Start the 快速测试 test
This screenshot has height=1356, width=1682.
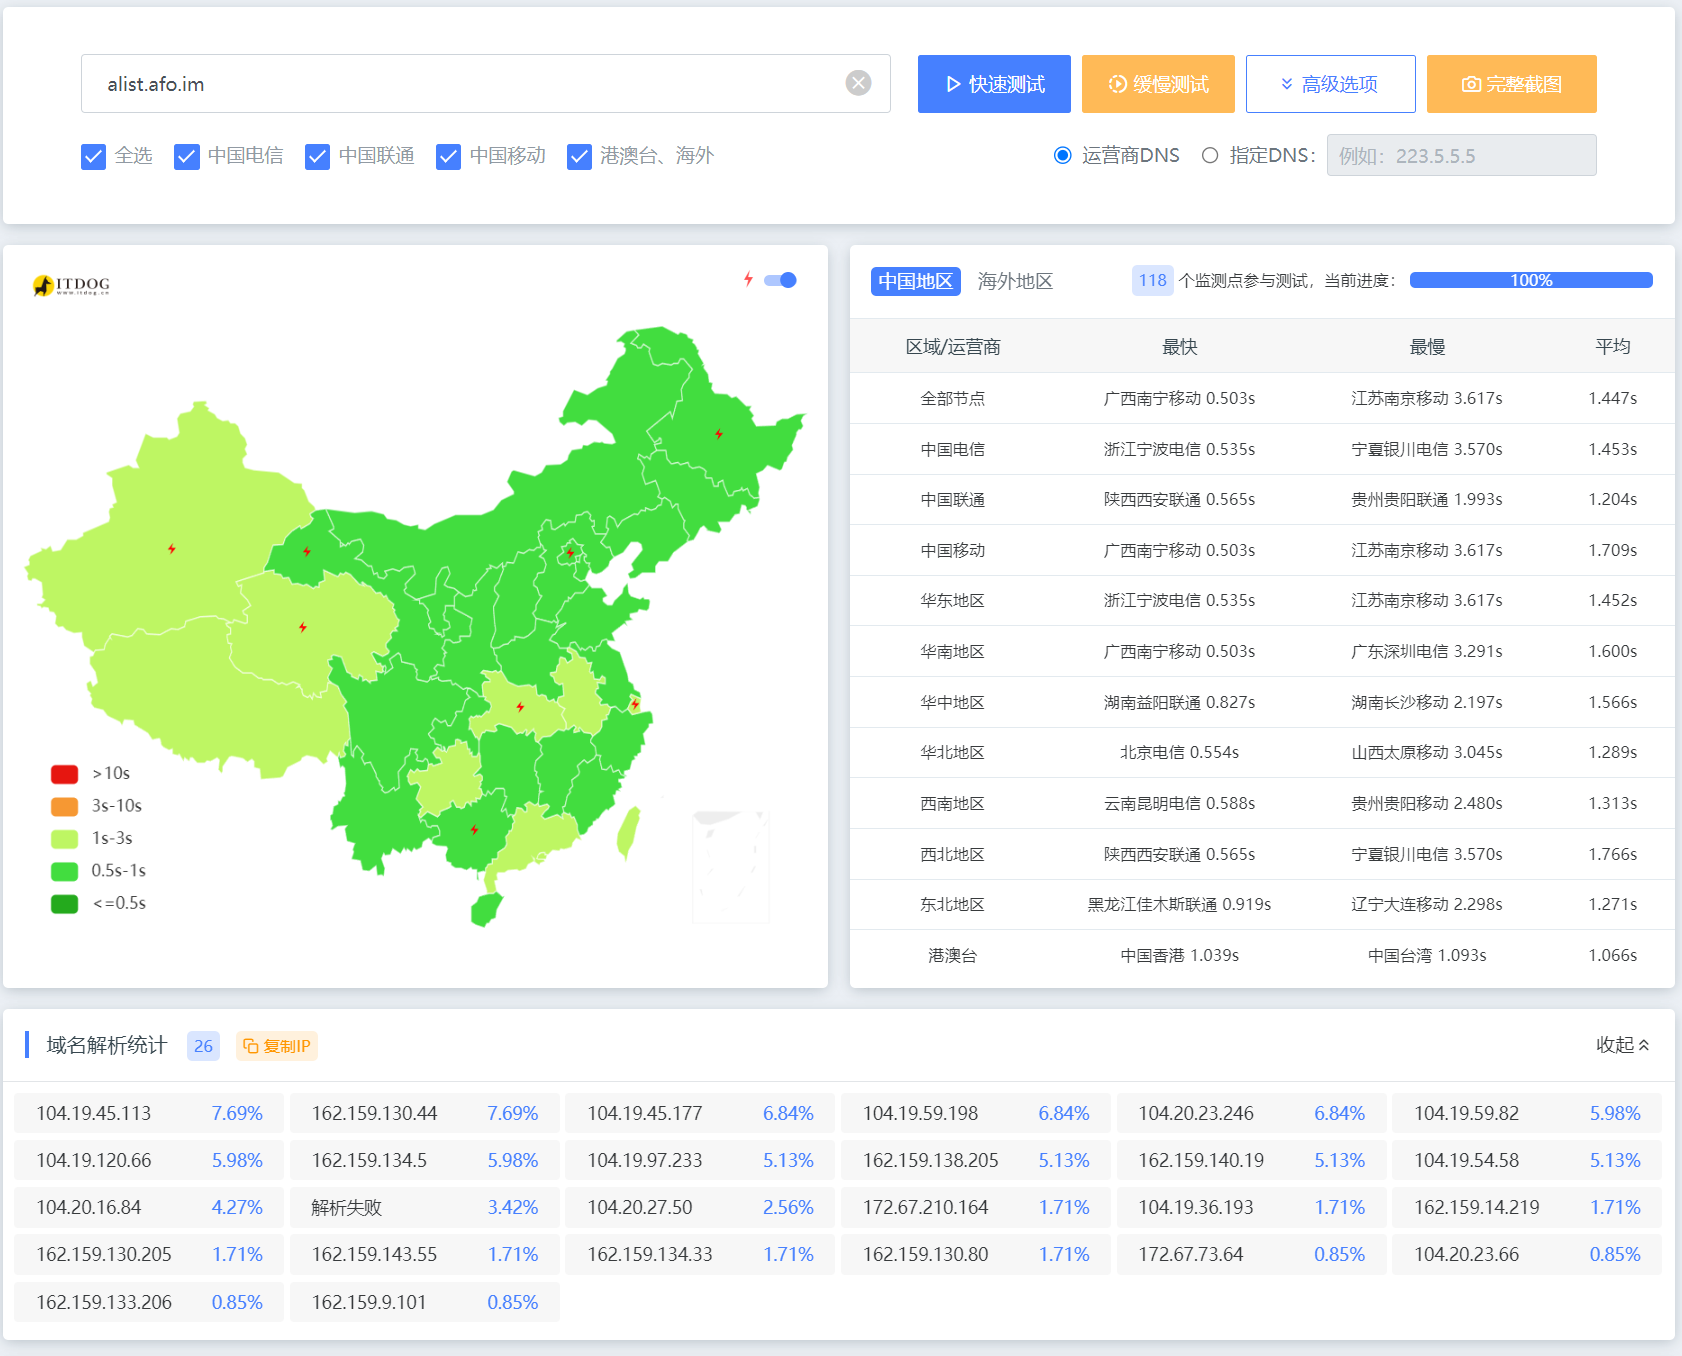[x=994, y=84]
